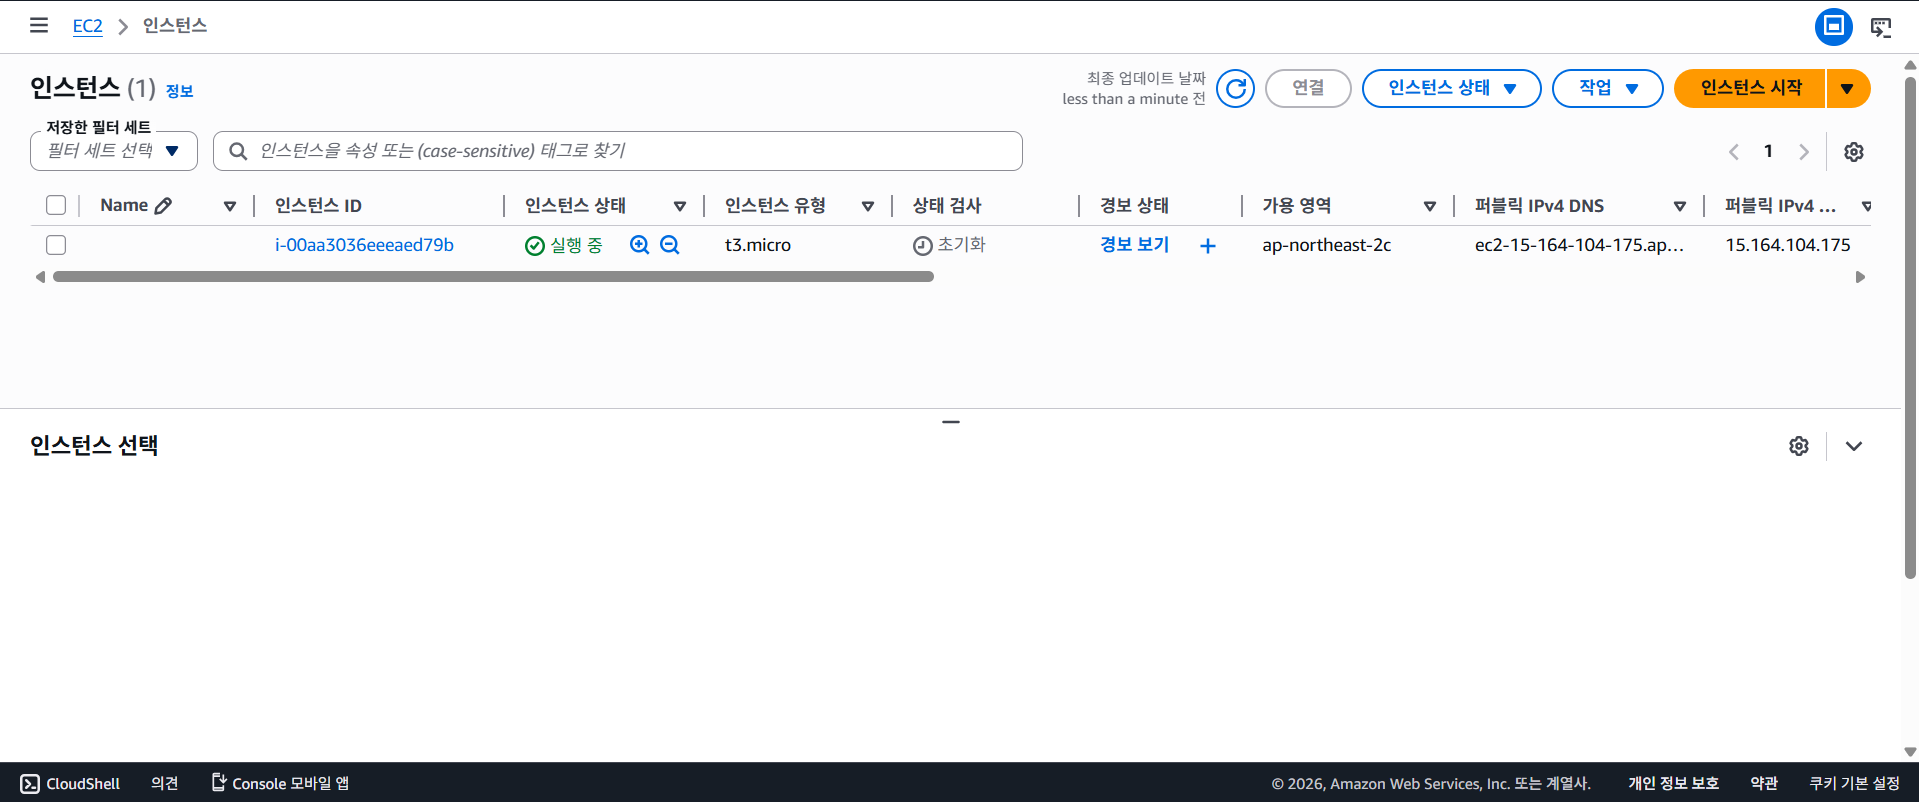
Task: Click the 경보 상태 column header
Action: [1134, 205]
